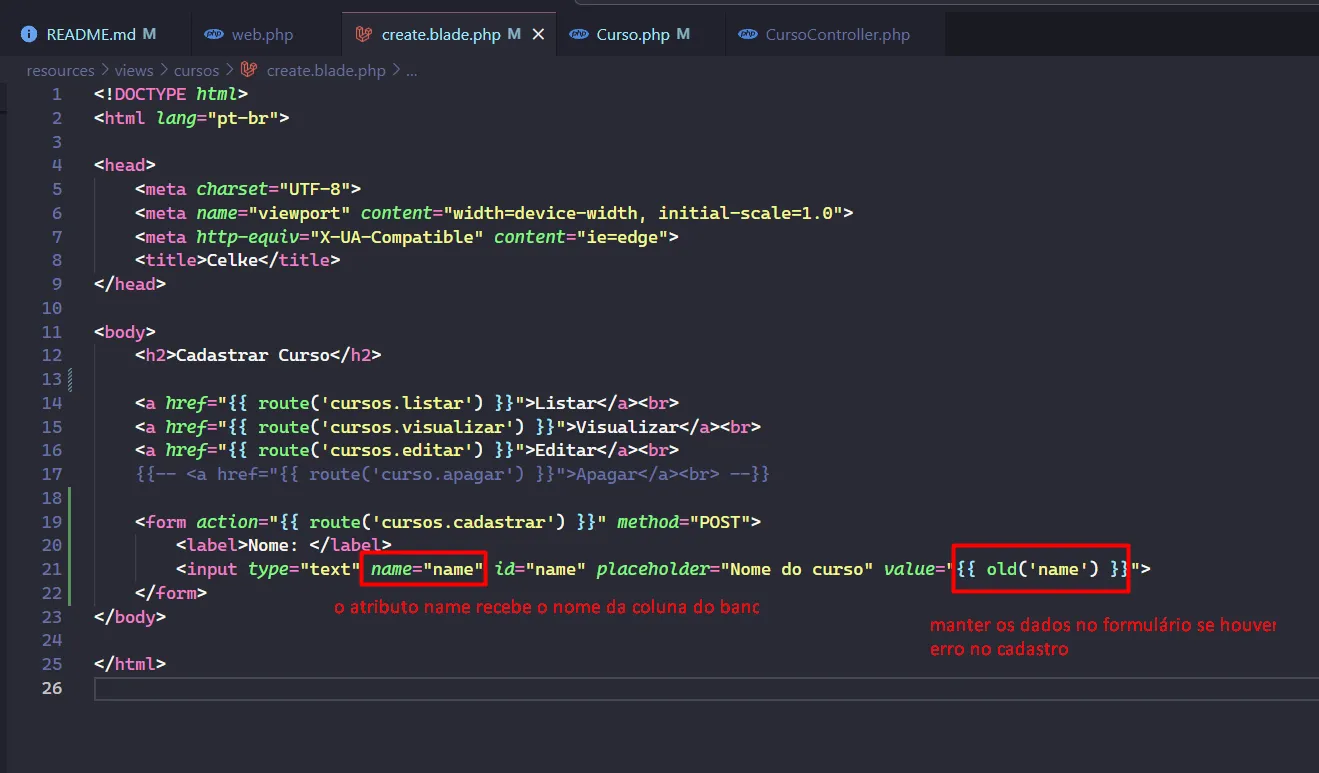Select line 21 by its line number

click(x=52, y=569)
